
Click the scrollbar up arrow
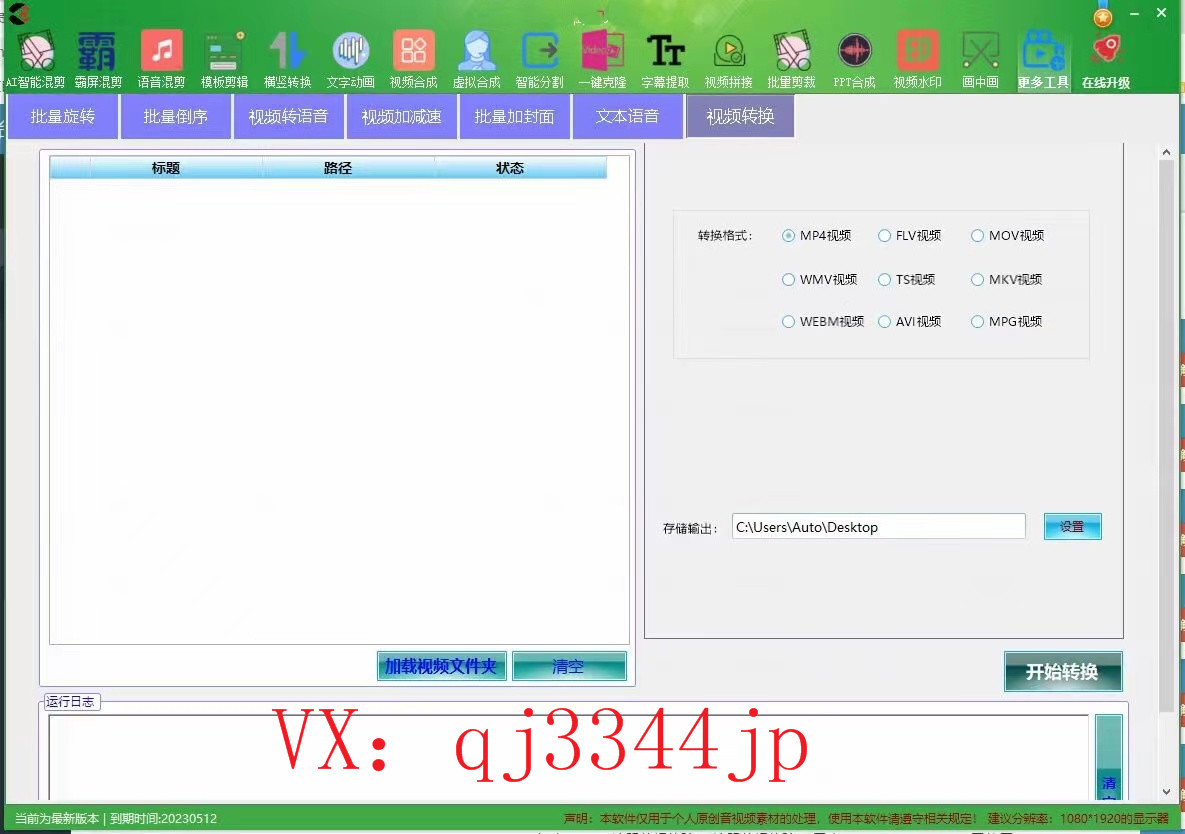pyautogui.click(x=1166, y=153)
